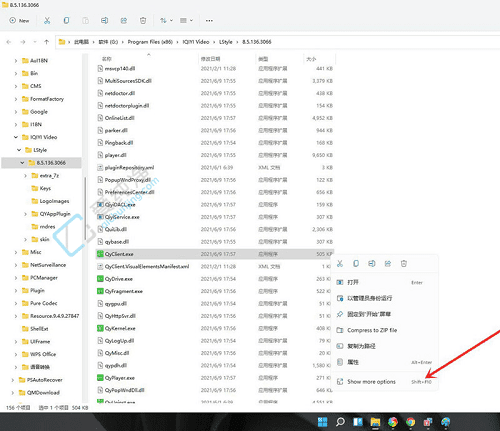Click the Copy icon in top toolbar
This screenshot has width=500, height=431.
pos(66,21)
